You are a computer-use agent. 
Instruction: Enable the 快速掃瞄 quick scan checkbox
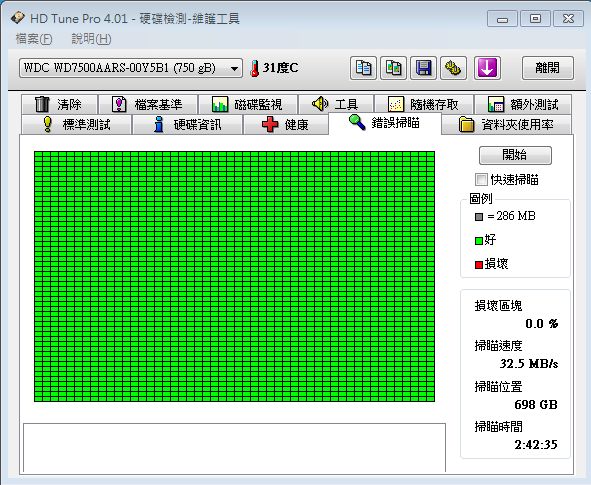481,179
